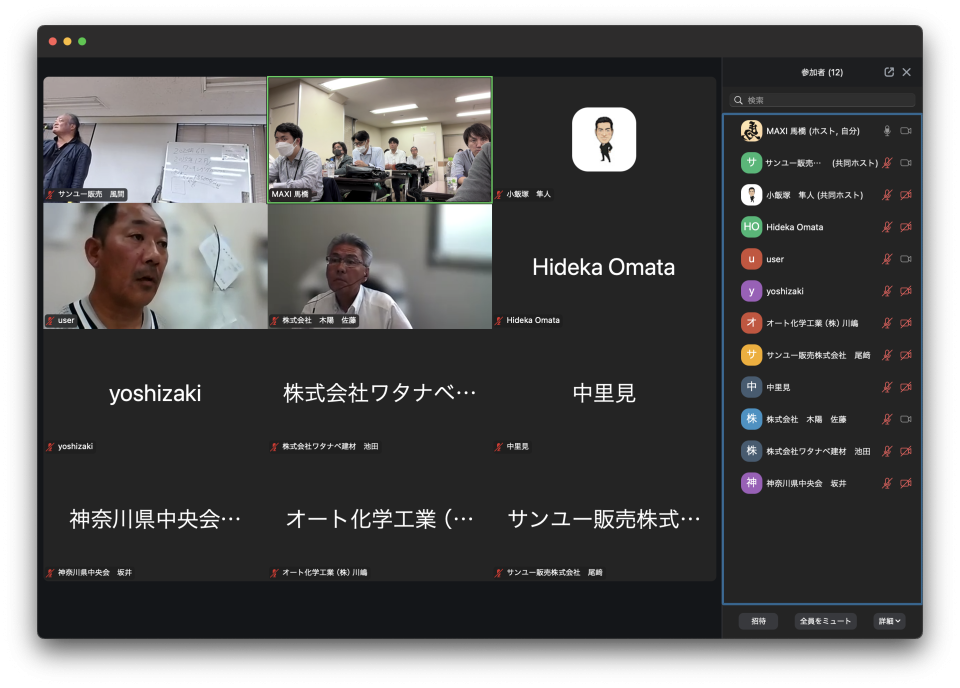Select オート化学工業 (株) 川嶋 in the participant list
Image resolution: width=960 pixels, height=688 pixels.
pyautogui.click(x=812, y=323)
